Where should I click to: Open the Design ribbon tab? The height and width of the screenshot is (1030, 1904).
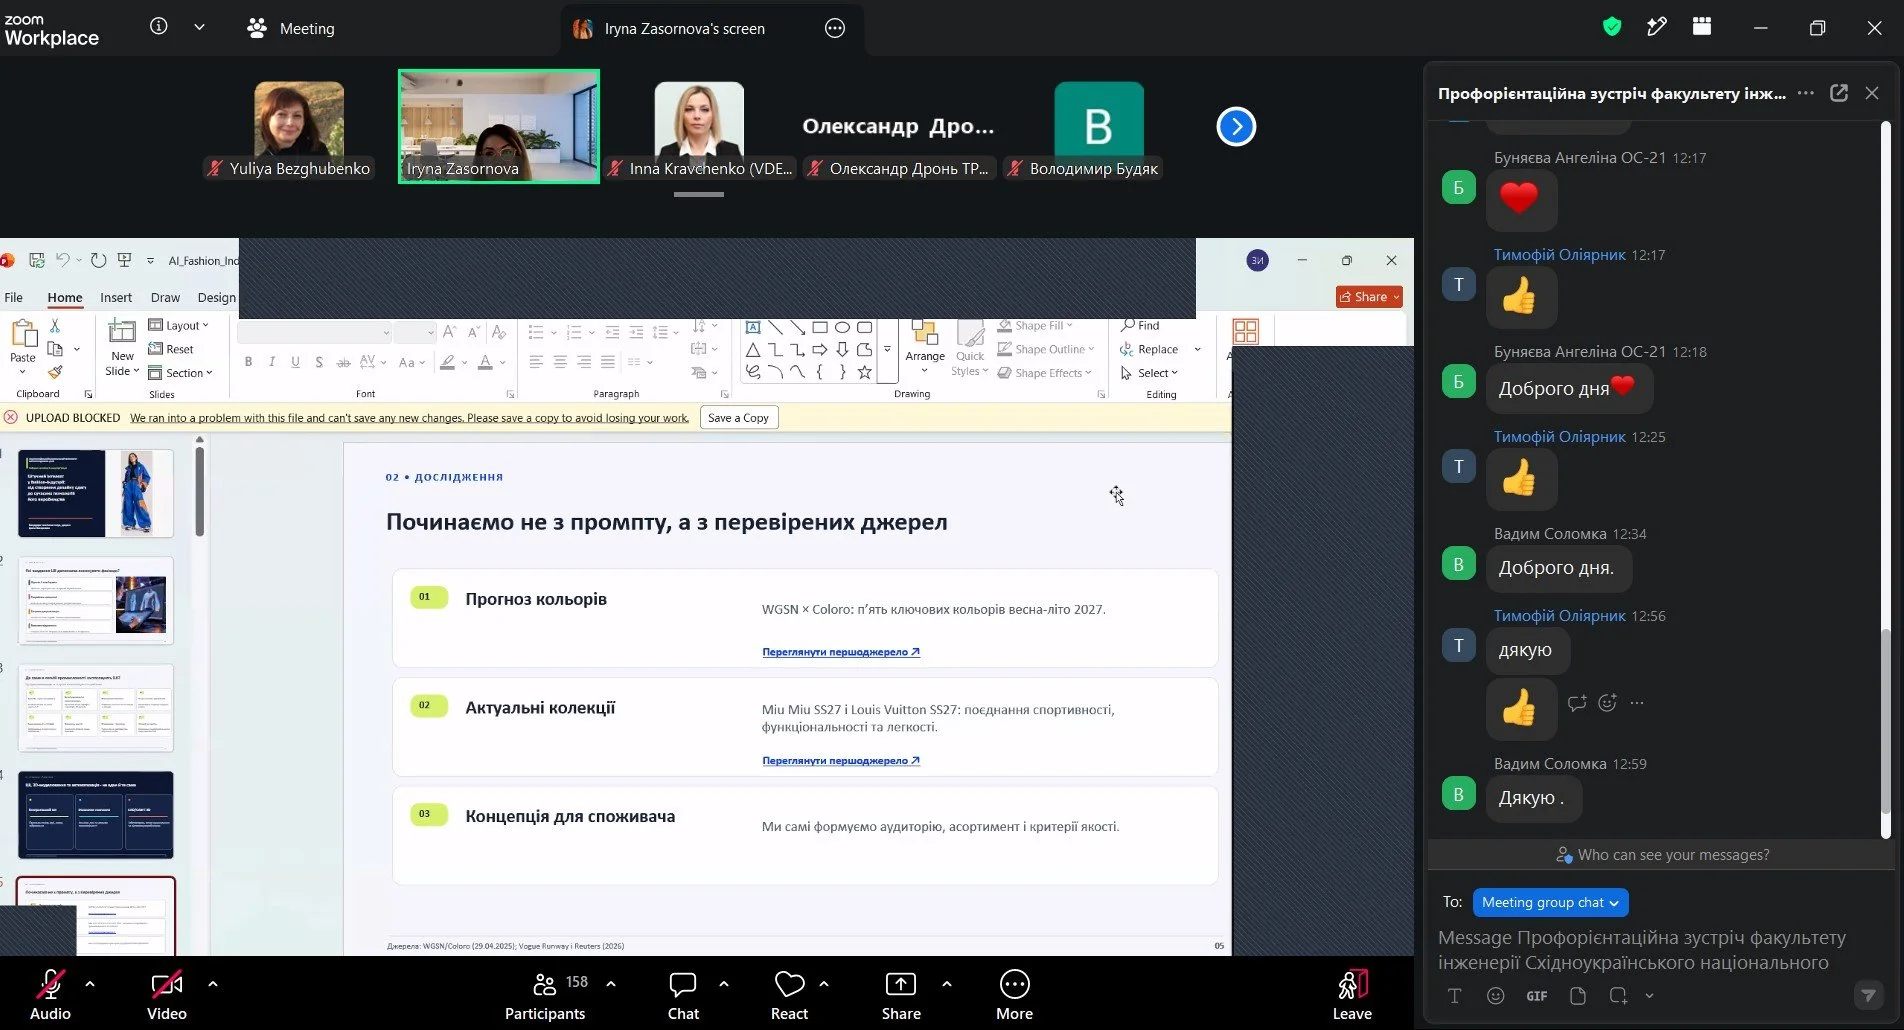216,298
